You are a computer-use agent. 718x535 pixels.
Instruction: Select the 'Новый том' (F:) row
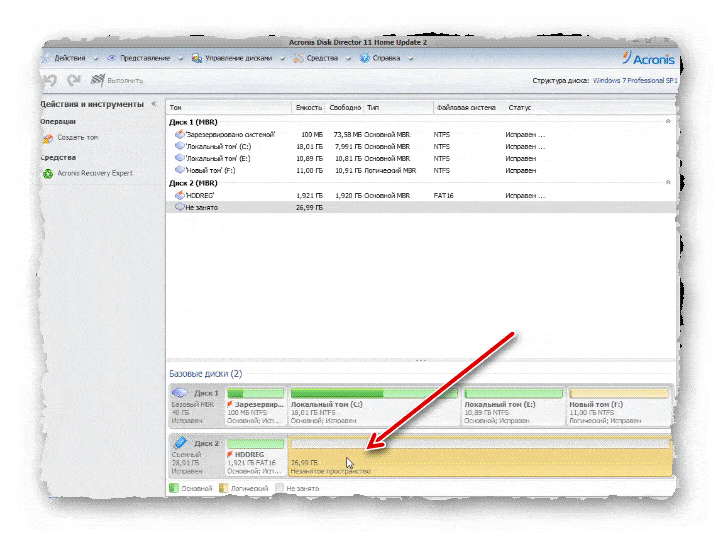[421, 170]
